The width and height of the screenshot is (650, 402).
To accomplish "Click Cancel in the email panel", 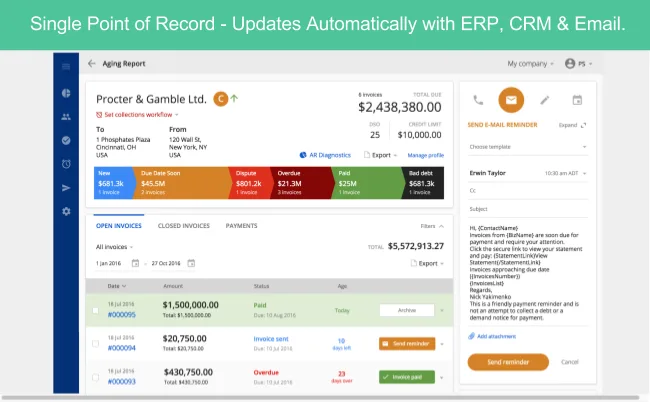I will (570, 362).
